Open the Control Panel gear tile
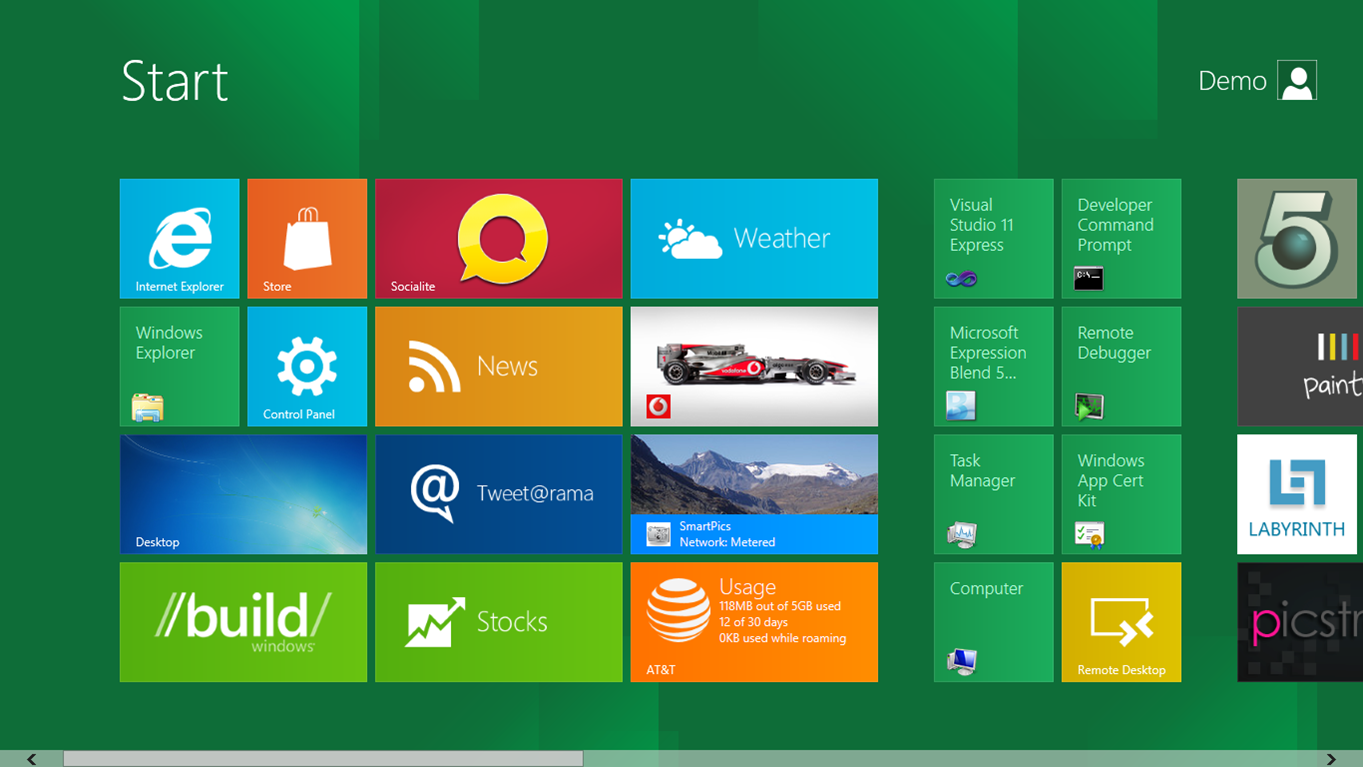1363x767 pixels. click(307, 367)
